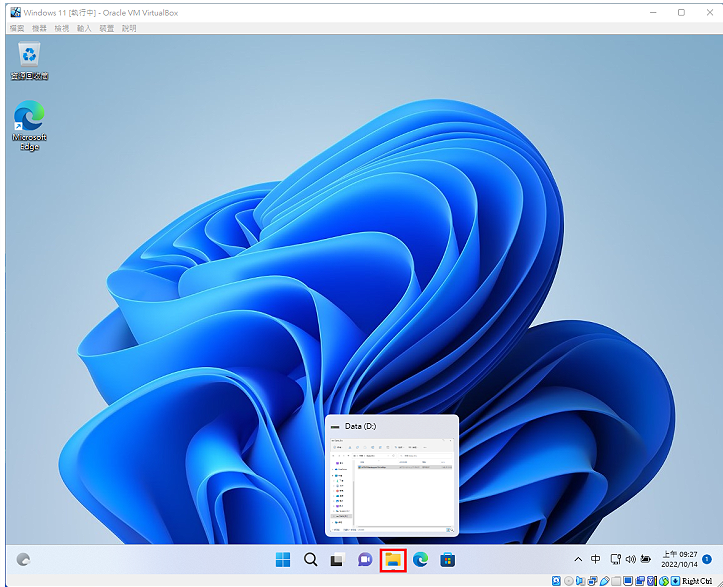The height and width of the screenshot is (587, 723).
Task: Open taskbar Search magnifier
Action: pos(310,560)
